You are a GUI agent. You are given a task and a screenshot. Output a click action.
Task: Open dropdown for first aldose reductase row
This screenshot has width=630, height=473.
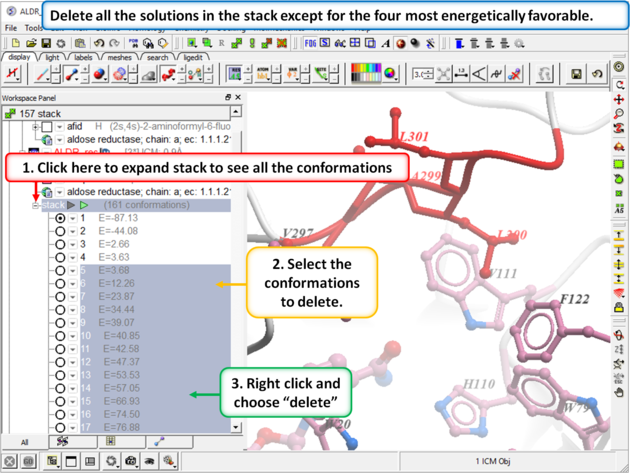59,140
